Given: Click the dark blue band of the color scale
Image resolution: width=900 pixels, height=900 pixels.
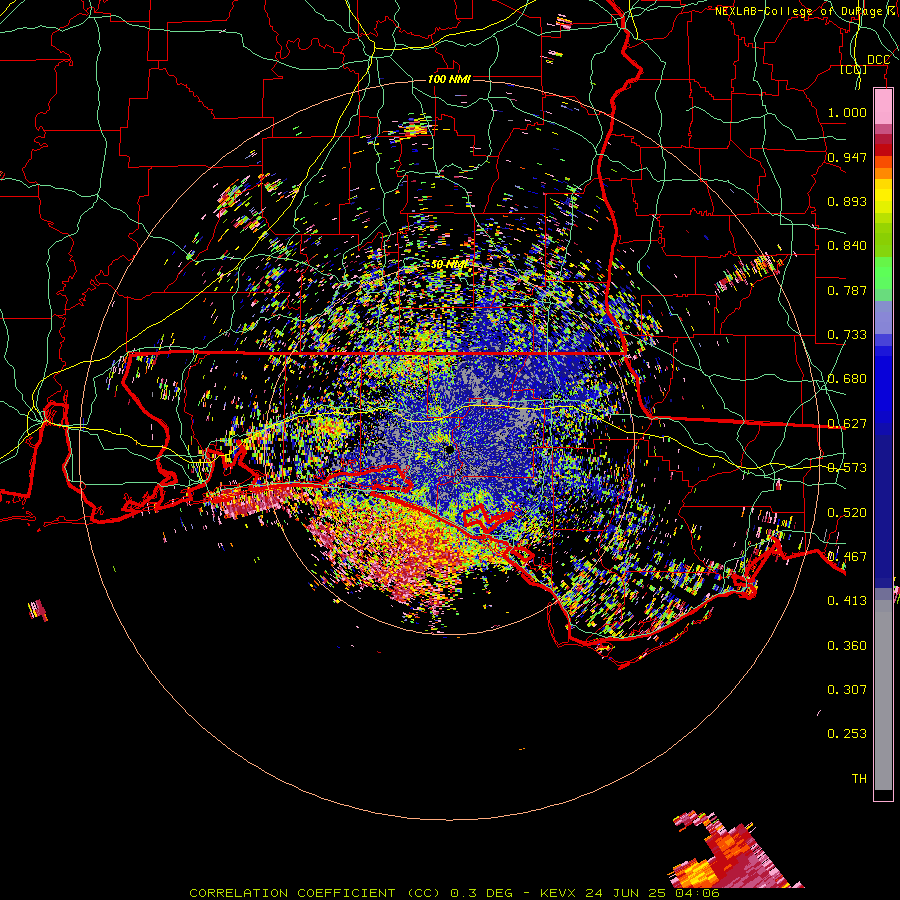Looking at the screenshot, I should pyautogui.click(x=883, y=505).
